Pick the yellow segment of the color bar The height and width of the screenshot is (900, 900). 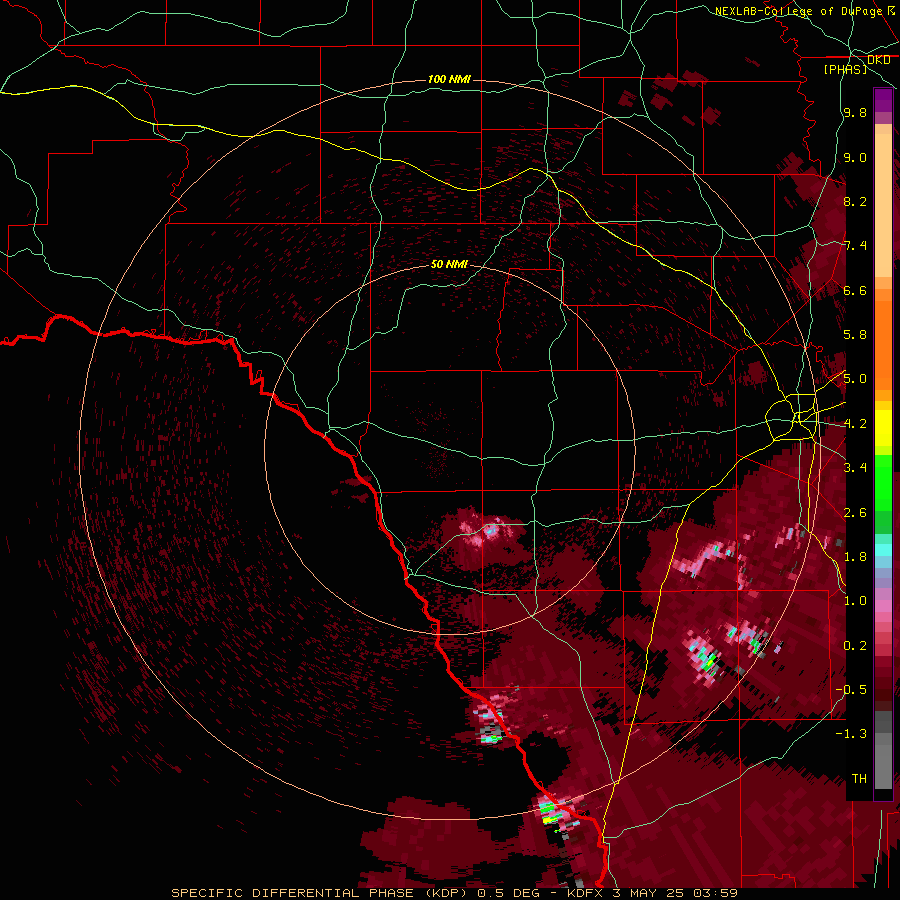click(x=883, y=428)
